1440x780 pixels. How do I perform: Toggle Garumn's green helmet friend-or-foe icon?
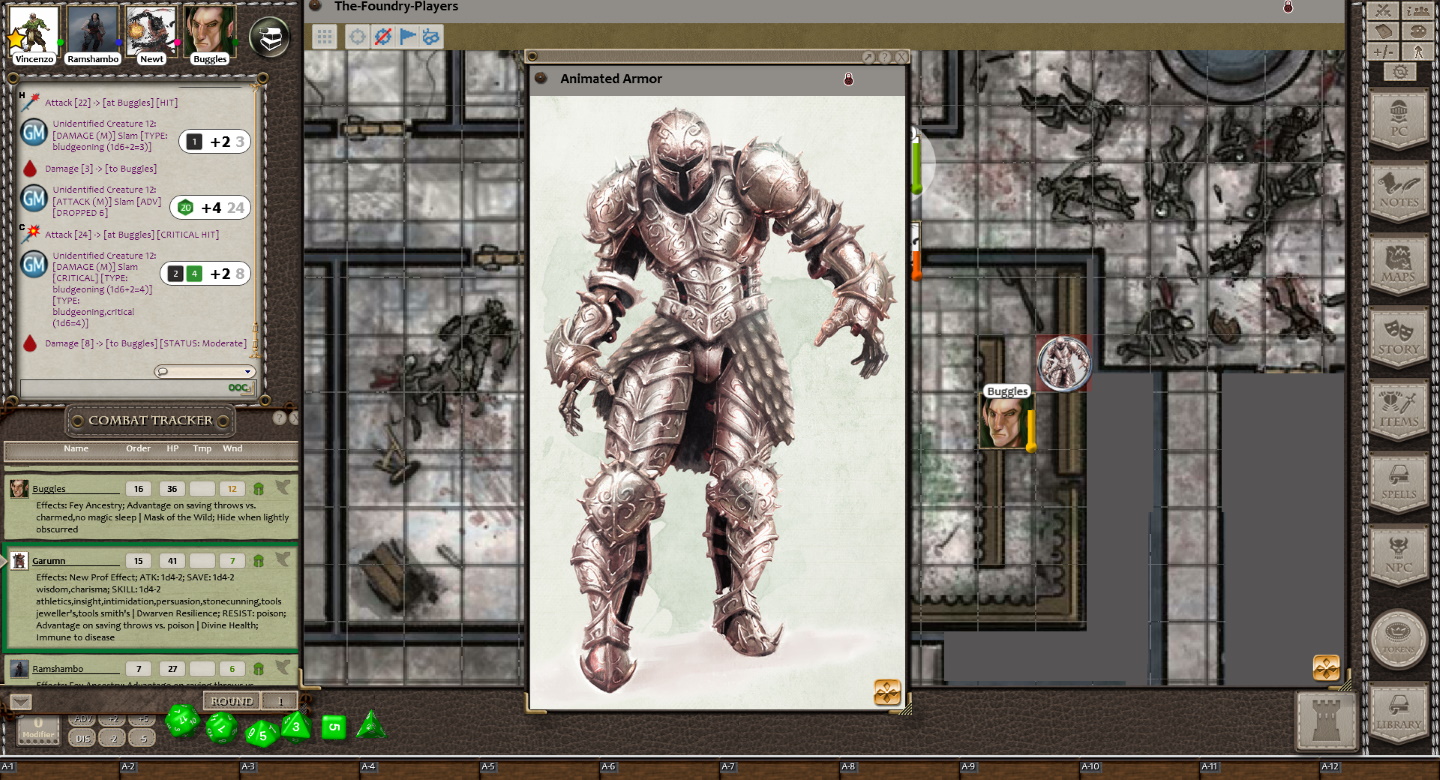pyautogui.click(x=258, y=561)
